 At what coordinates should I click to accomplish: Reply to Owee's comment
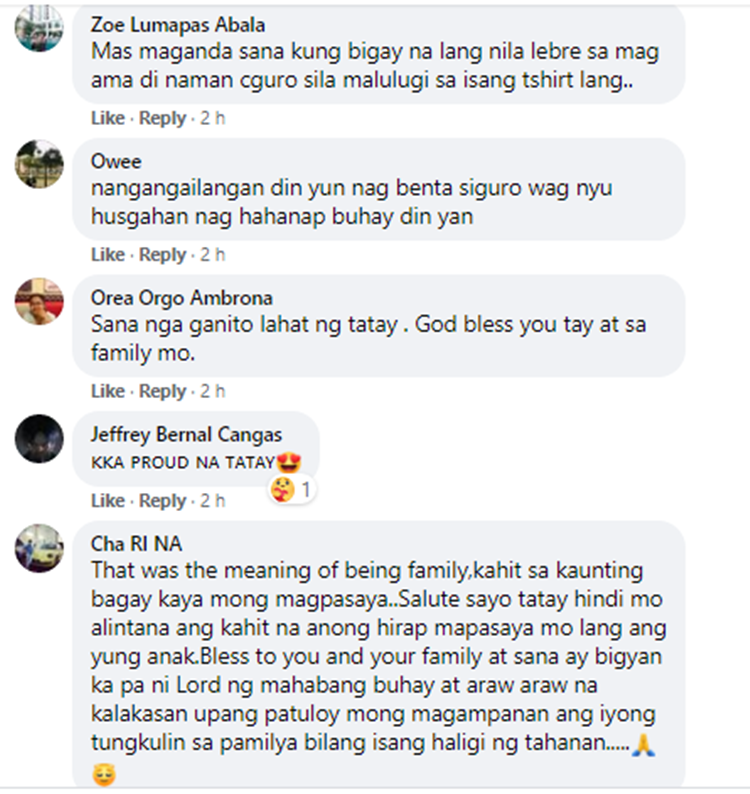(x=163, y=254)
